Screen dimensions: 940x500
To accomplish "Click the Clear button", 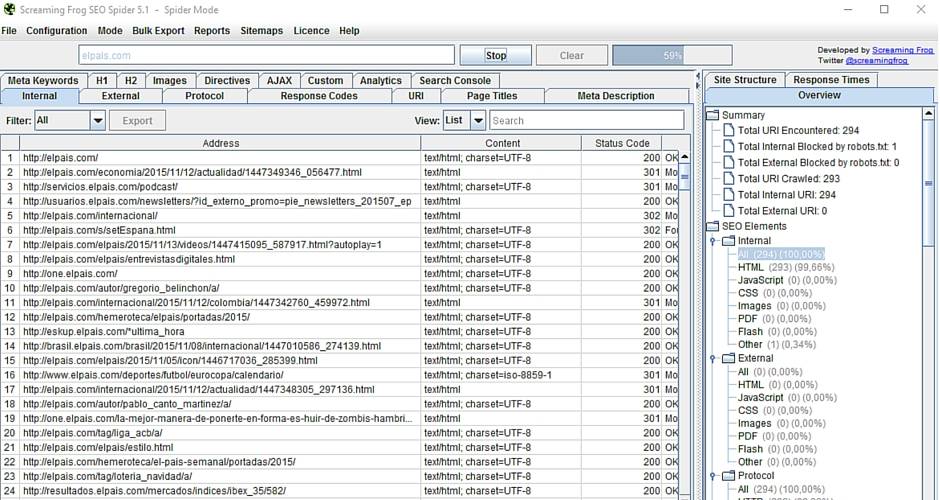I will click(x=571, y=55).
